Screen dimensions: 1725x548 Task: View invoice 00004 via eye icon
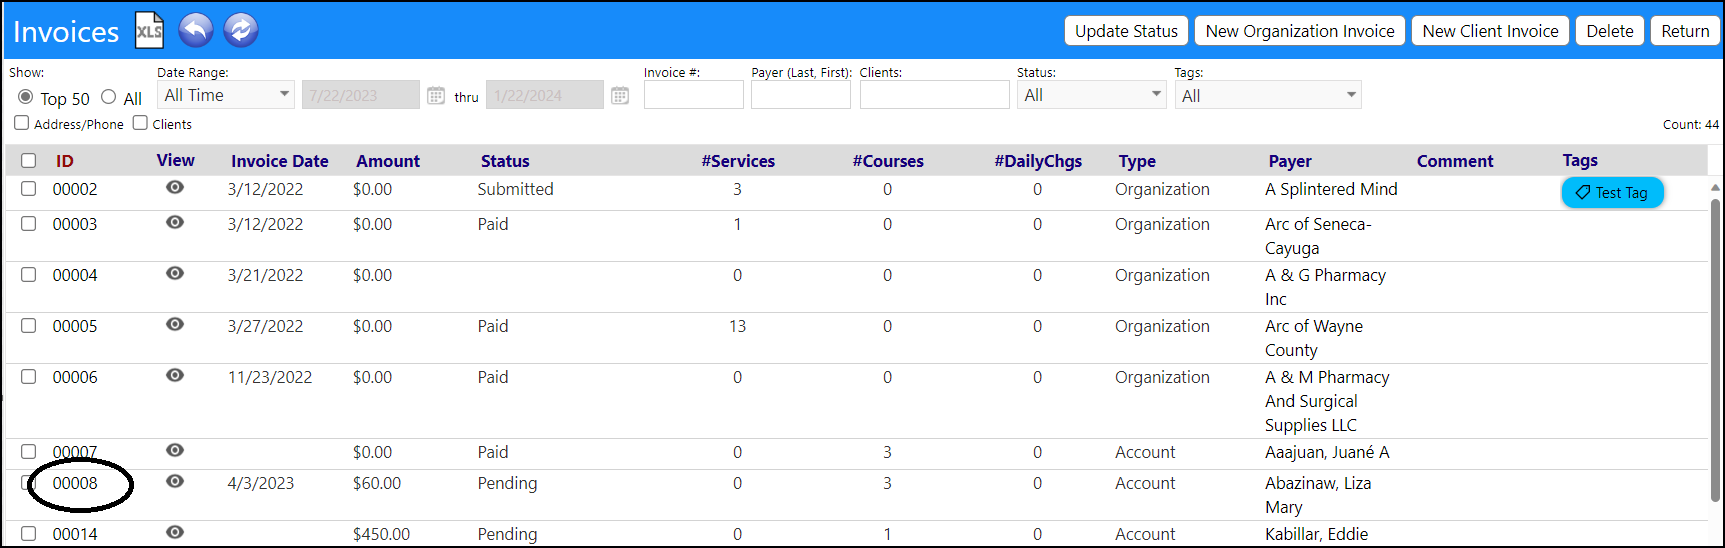[175, 274]
